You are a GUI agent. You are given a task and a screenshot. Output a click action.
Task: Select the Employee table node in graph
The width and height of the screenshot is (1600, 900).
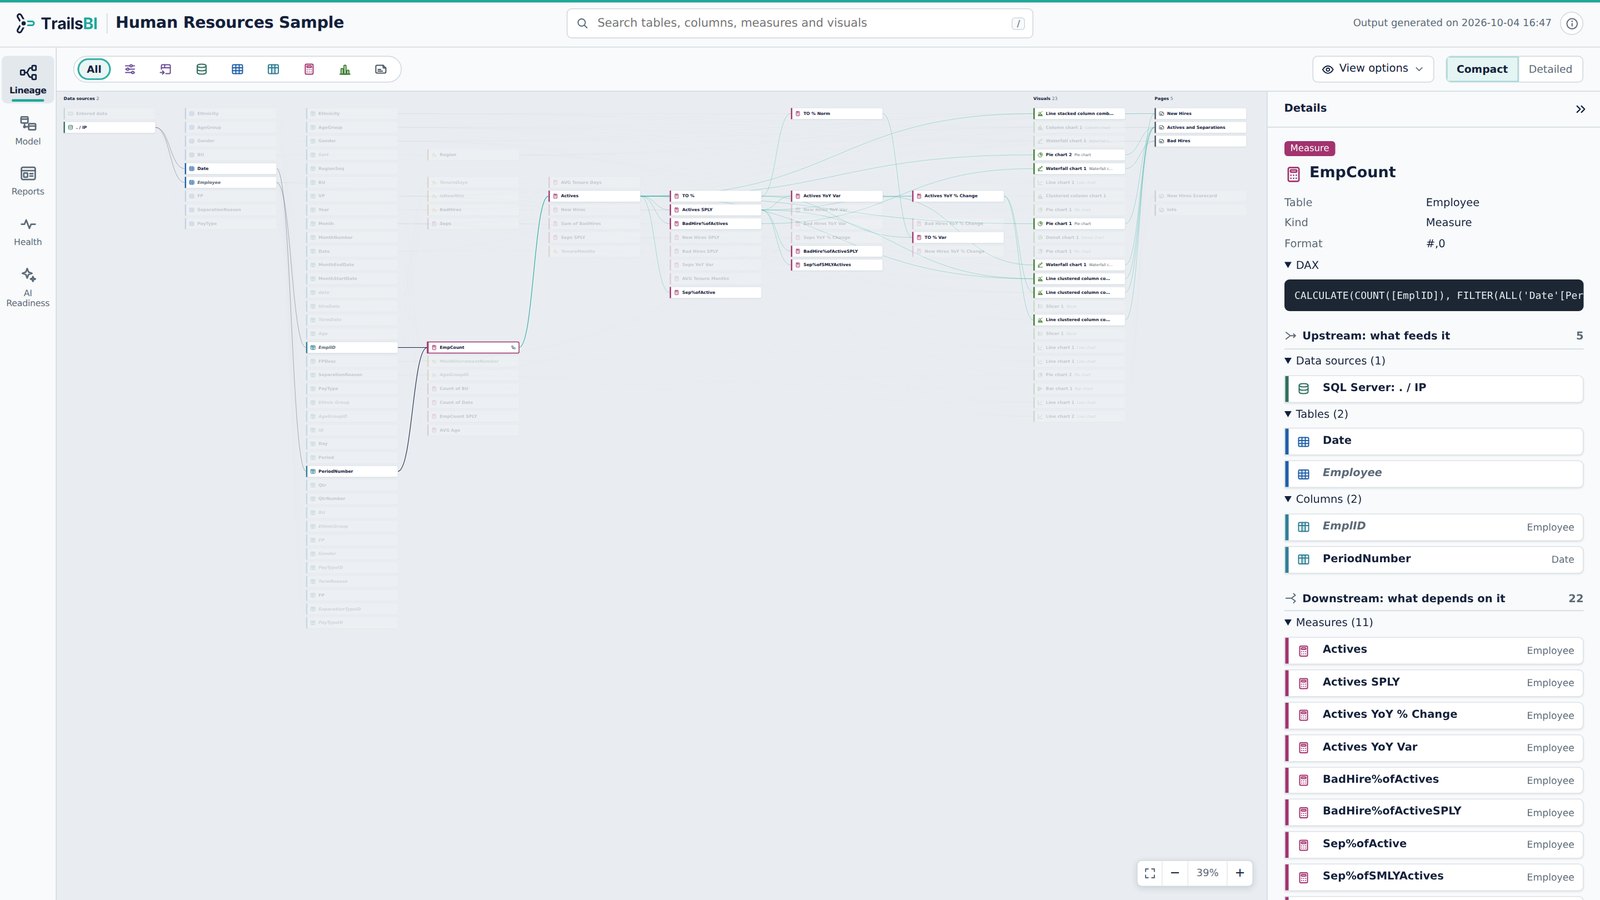pos(231,182)
